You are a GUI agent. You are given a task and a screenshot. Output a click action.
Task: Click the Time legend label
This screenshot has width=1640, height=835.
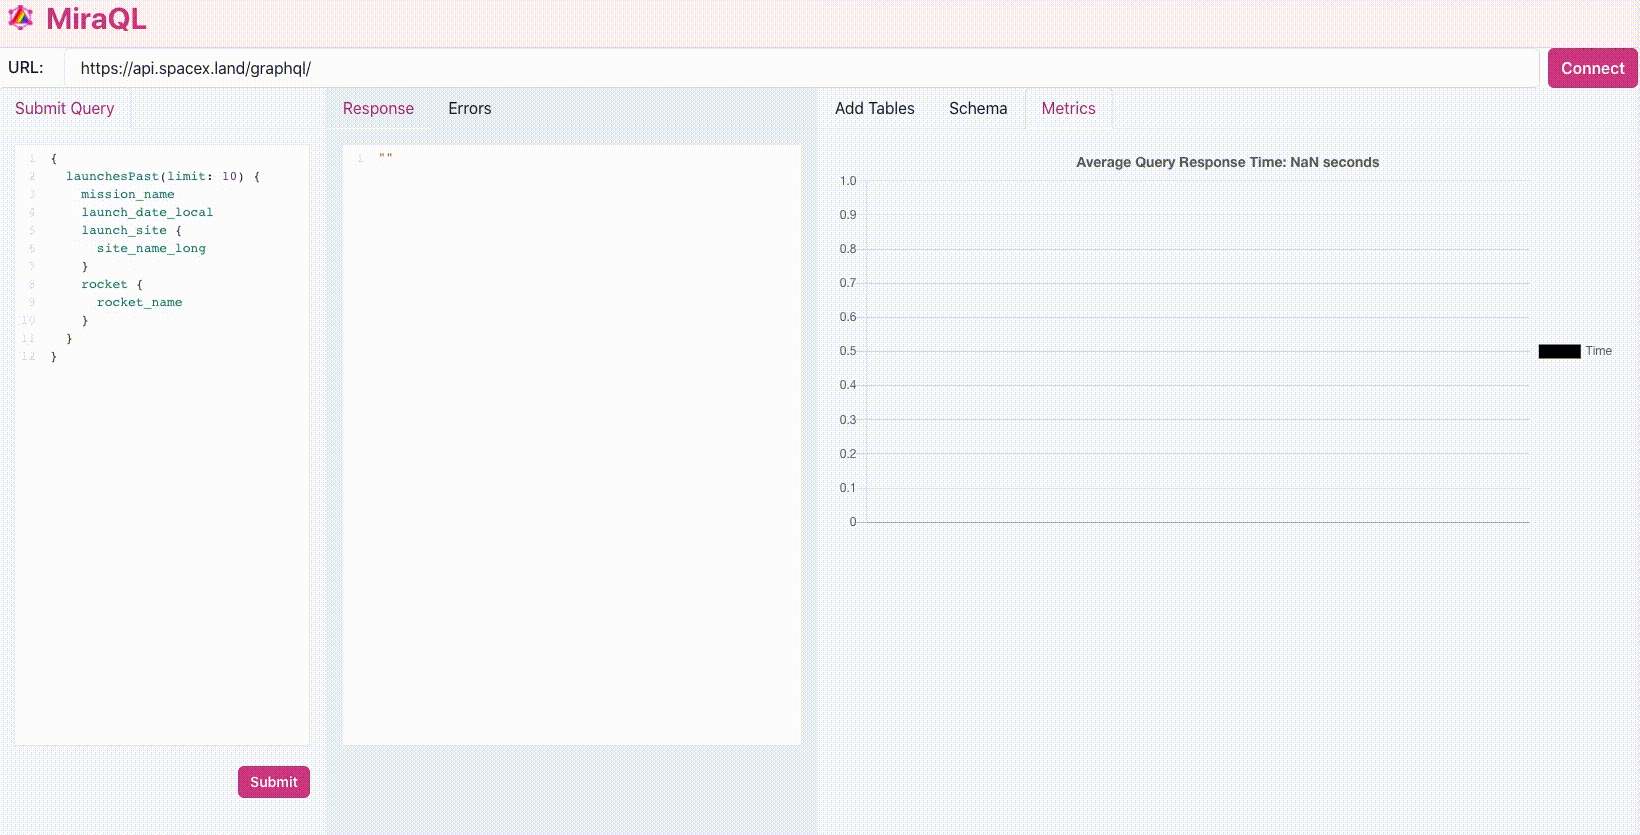[1598, 351]
